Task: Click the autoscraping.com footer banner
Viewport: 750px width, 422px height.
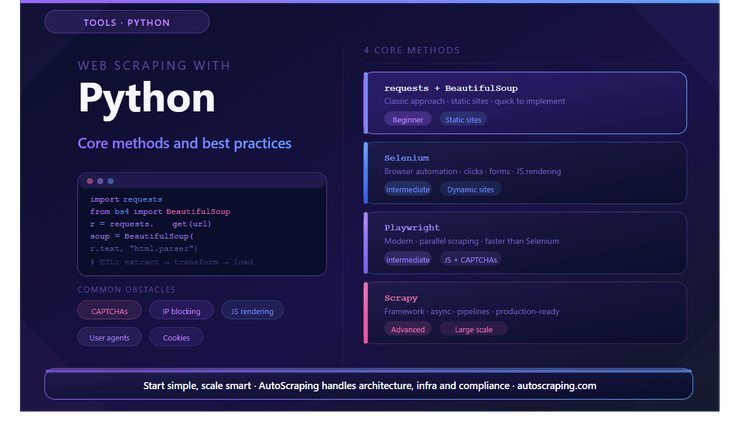Action: point(369,385)
